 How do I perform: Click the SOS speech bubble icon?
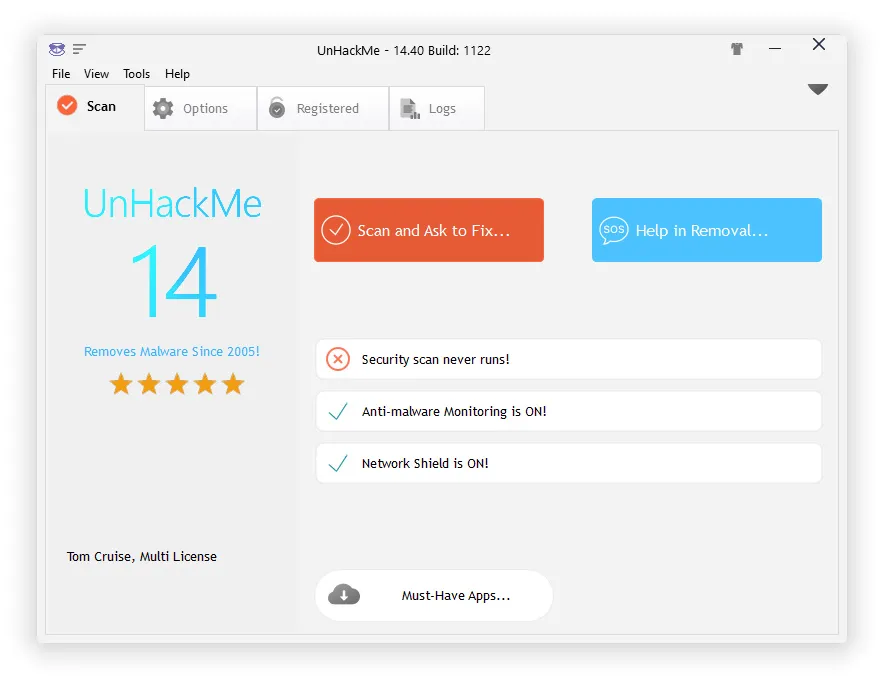(x=613, y=230)
